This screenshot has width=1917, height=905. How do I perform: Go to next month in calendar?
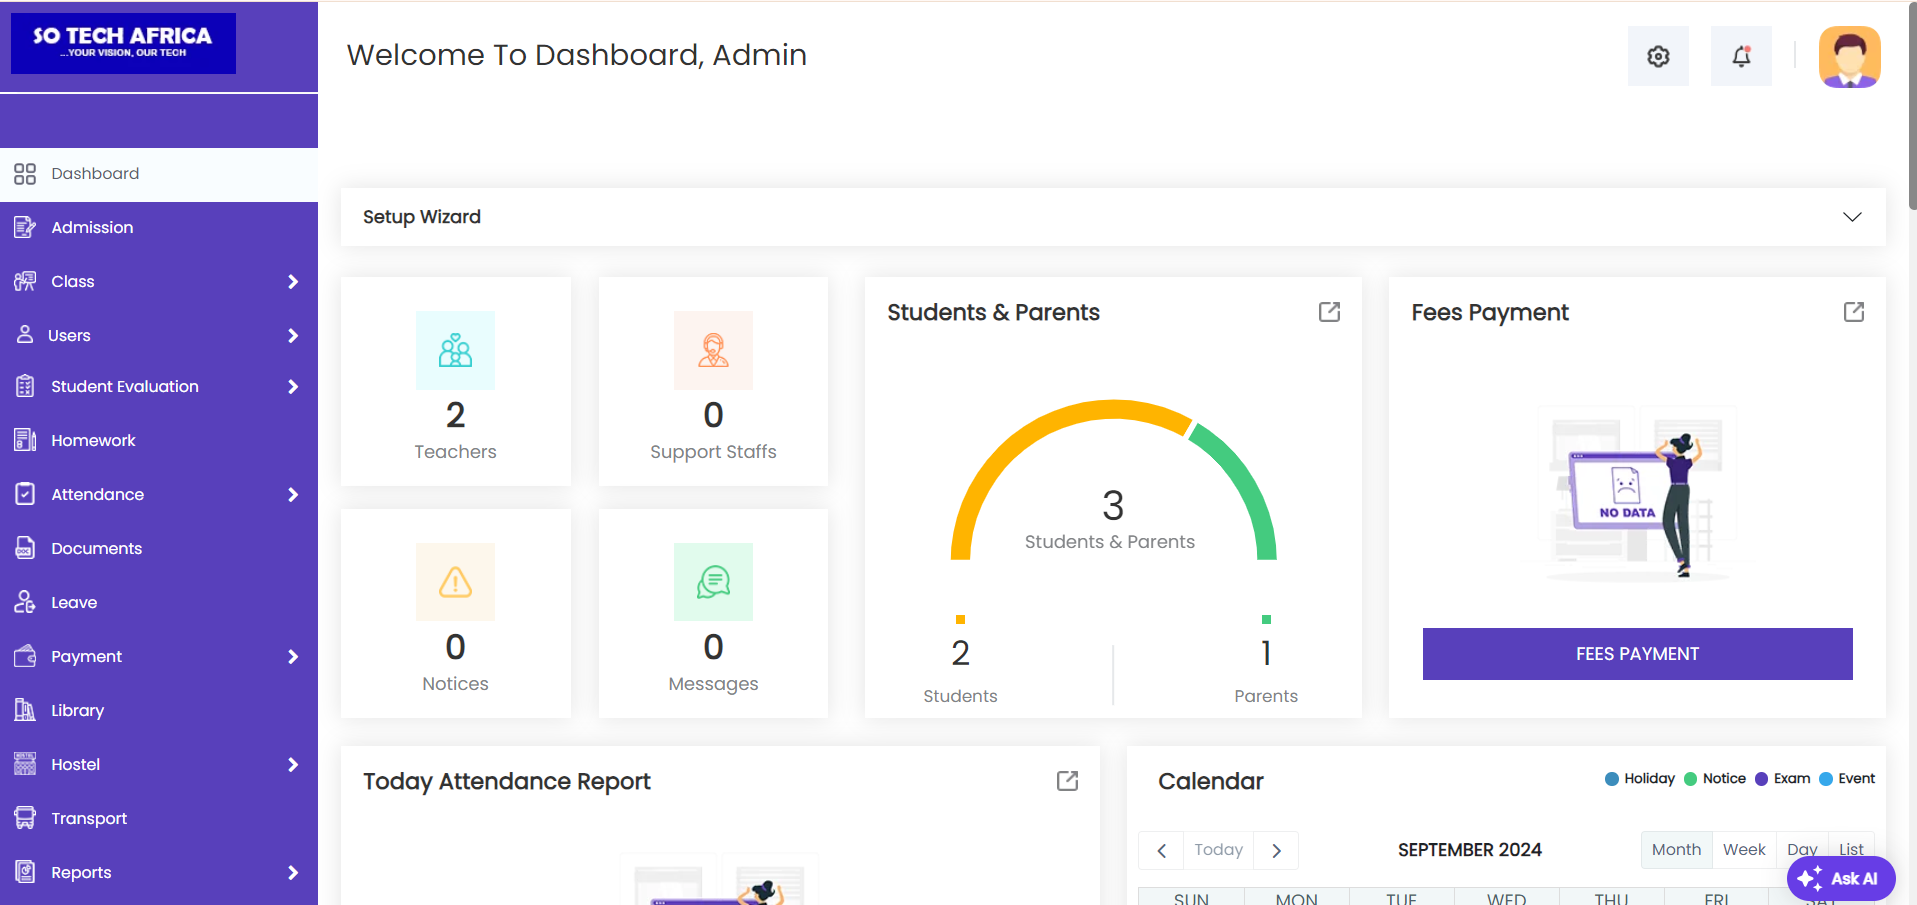point(1276,851)
